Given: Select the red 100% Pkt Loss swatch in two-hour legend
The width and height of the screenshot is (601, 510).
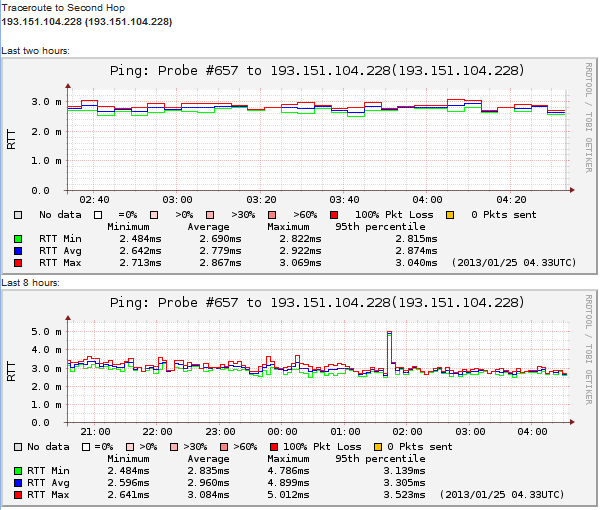Looking at the screenshot, I should tap(333, 214).
